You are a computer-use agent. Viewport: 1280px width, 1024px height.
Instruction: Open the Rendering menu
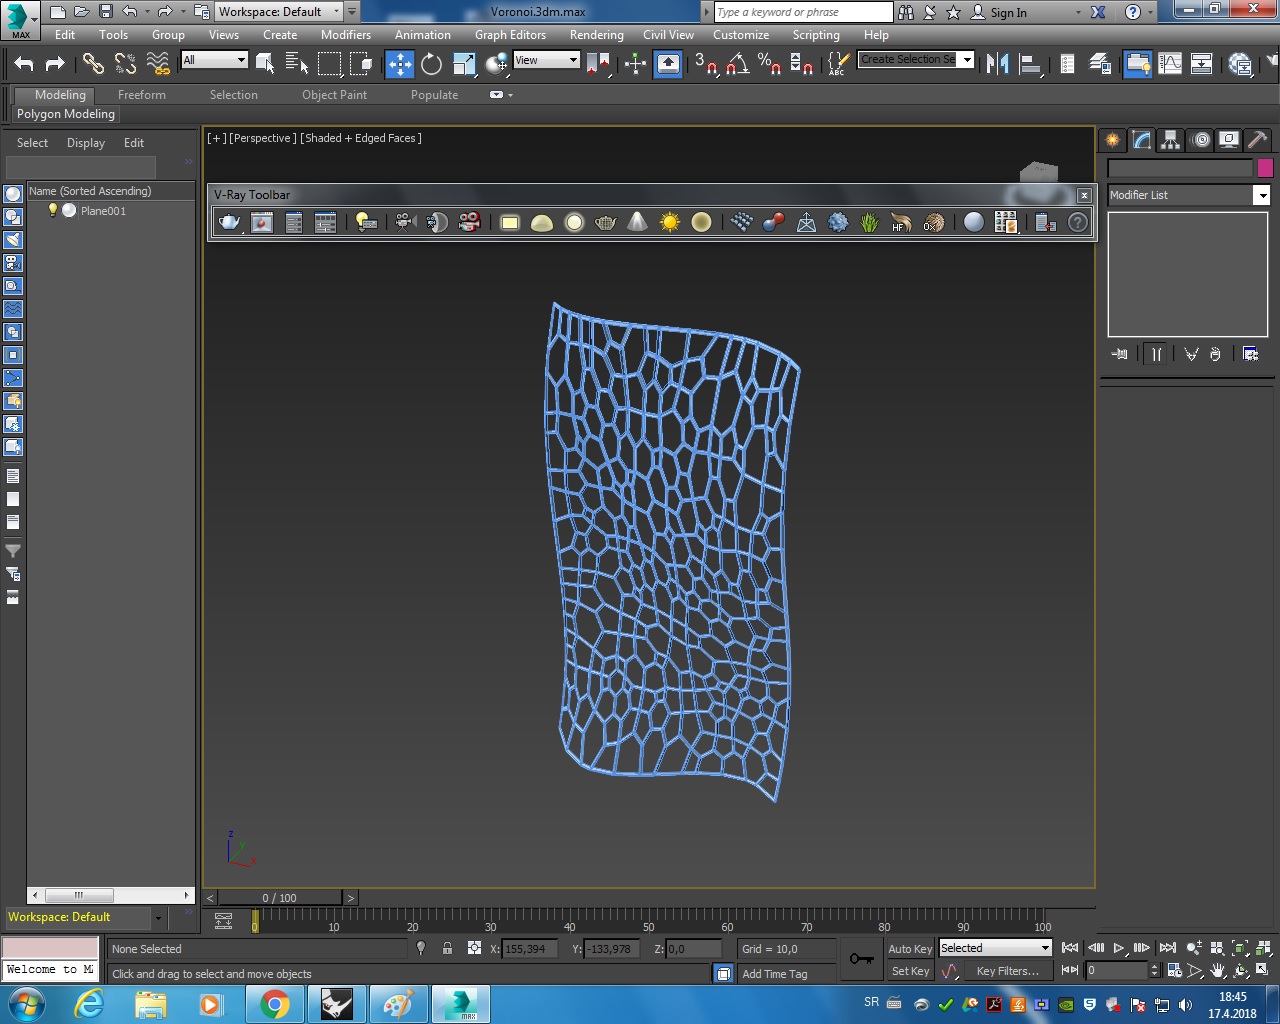point(596,35)
